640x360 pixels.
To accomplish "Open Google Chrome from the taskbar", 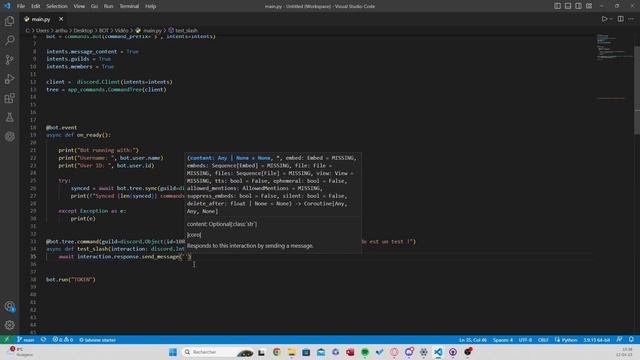I will click(277, 352).
